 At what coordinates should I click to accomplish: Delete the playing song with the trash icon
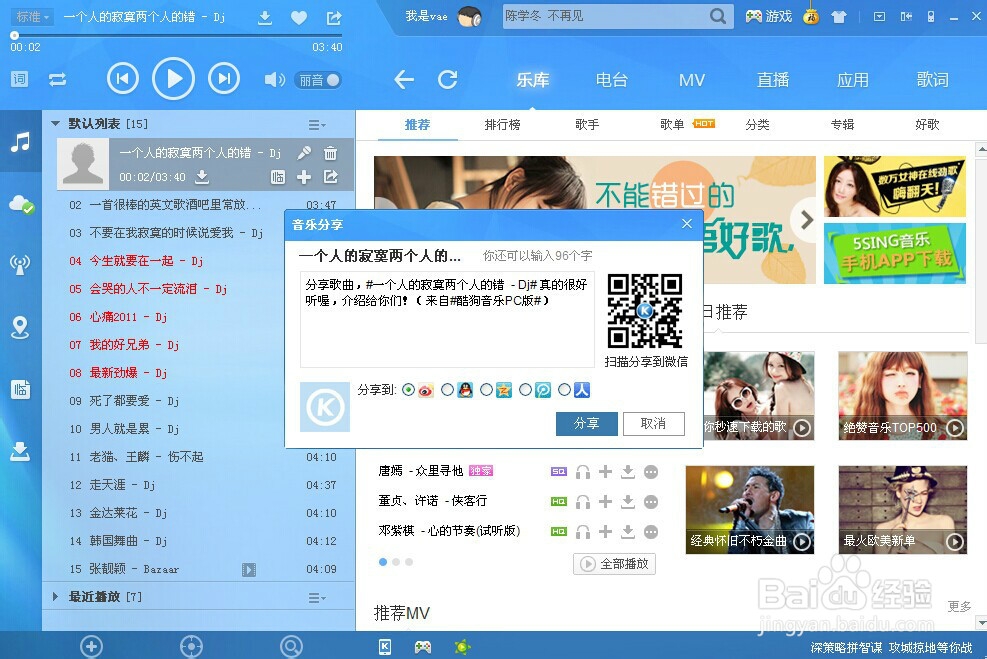[330, 153]
